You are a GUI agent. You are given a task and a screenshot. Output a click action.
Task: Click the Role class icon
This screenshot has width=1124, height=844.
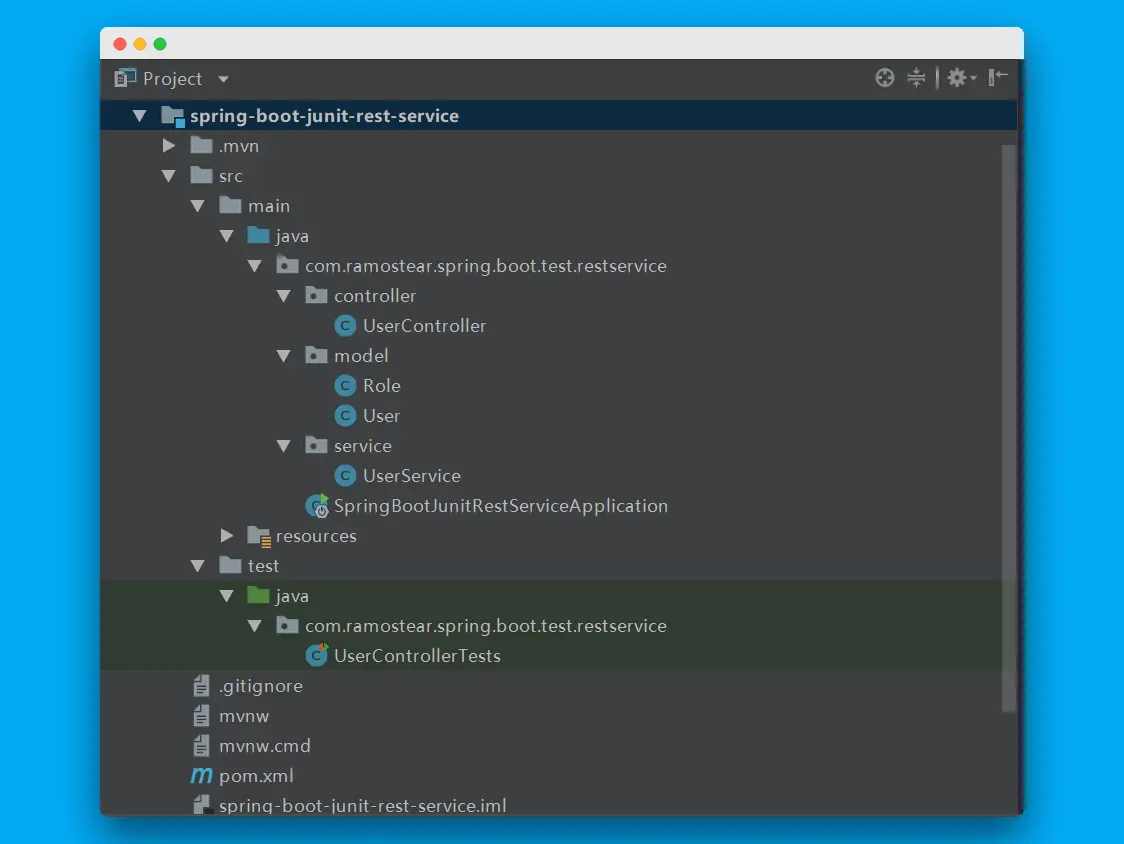(x=345, y=386)
